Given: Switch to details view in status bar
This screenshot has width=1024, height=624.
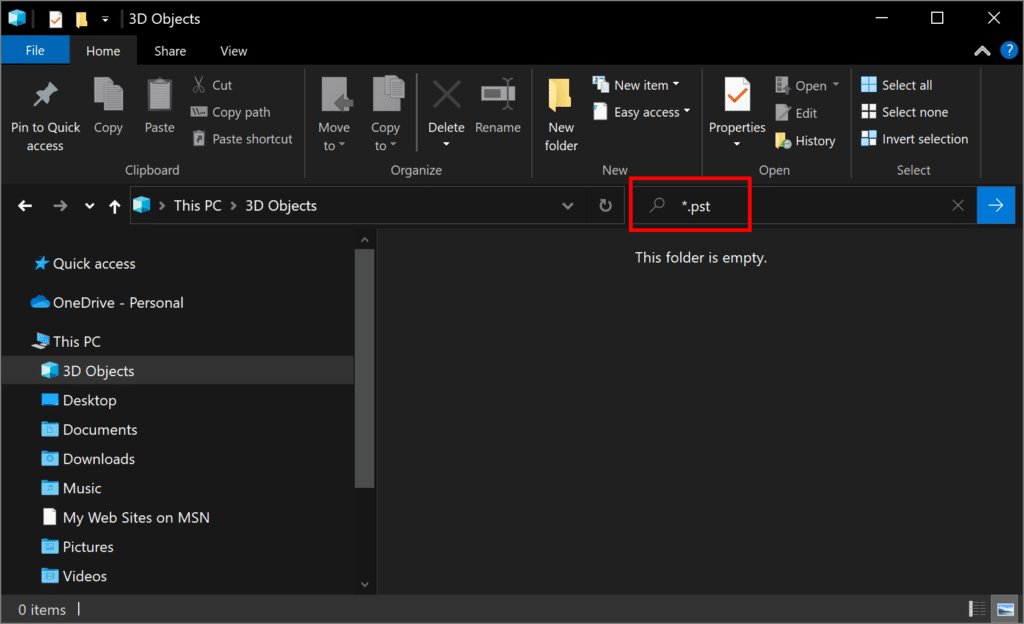Looking at the screenshot, I should (977, 609).
